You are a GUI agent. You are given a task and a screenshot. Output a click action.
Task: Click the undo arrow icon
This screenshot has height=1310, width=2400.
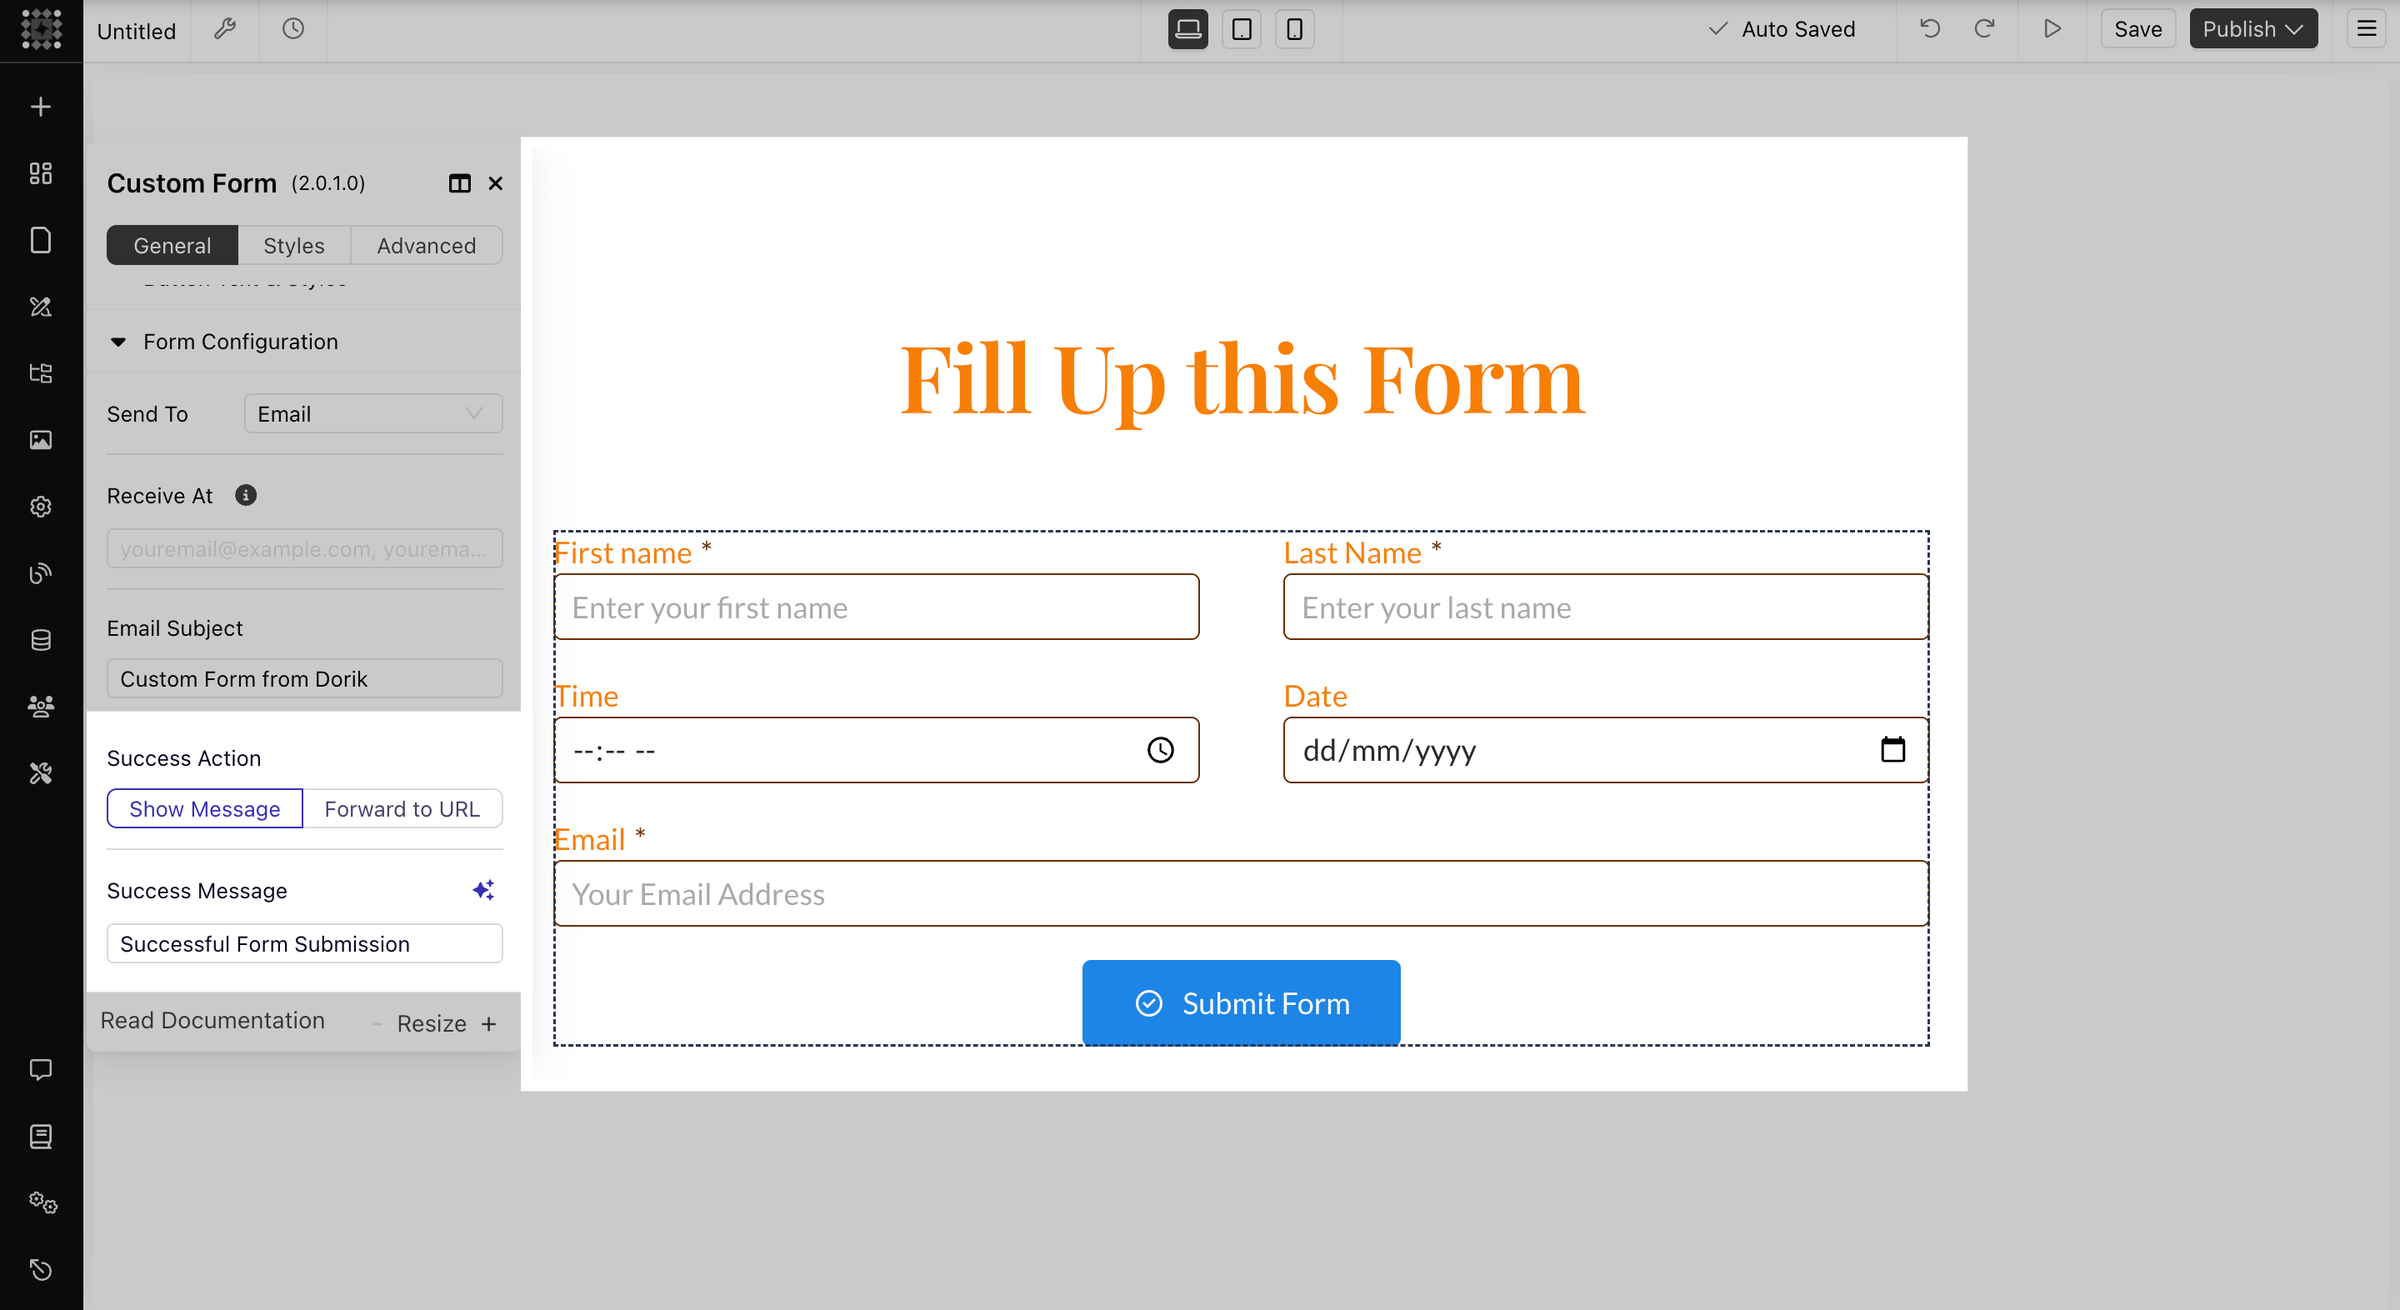pos(1930,29)
